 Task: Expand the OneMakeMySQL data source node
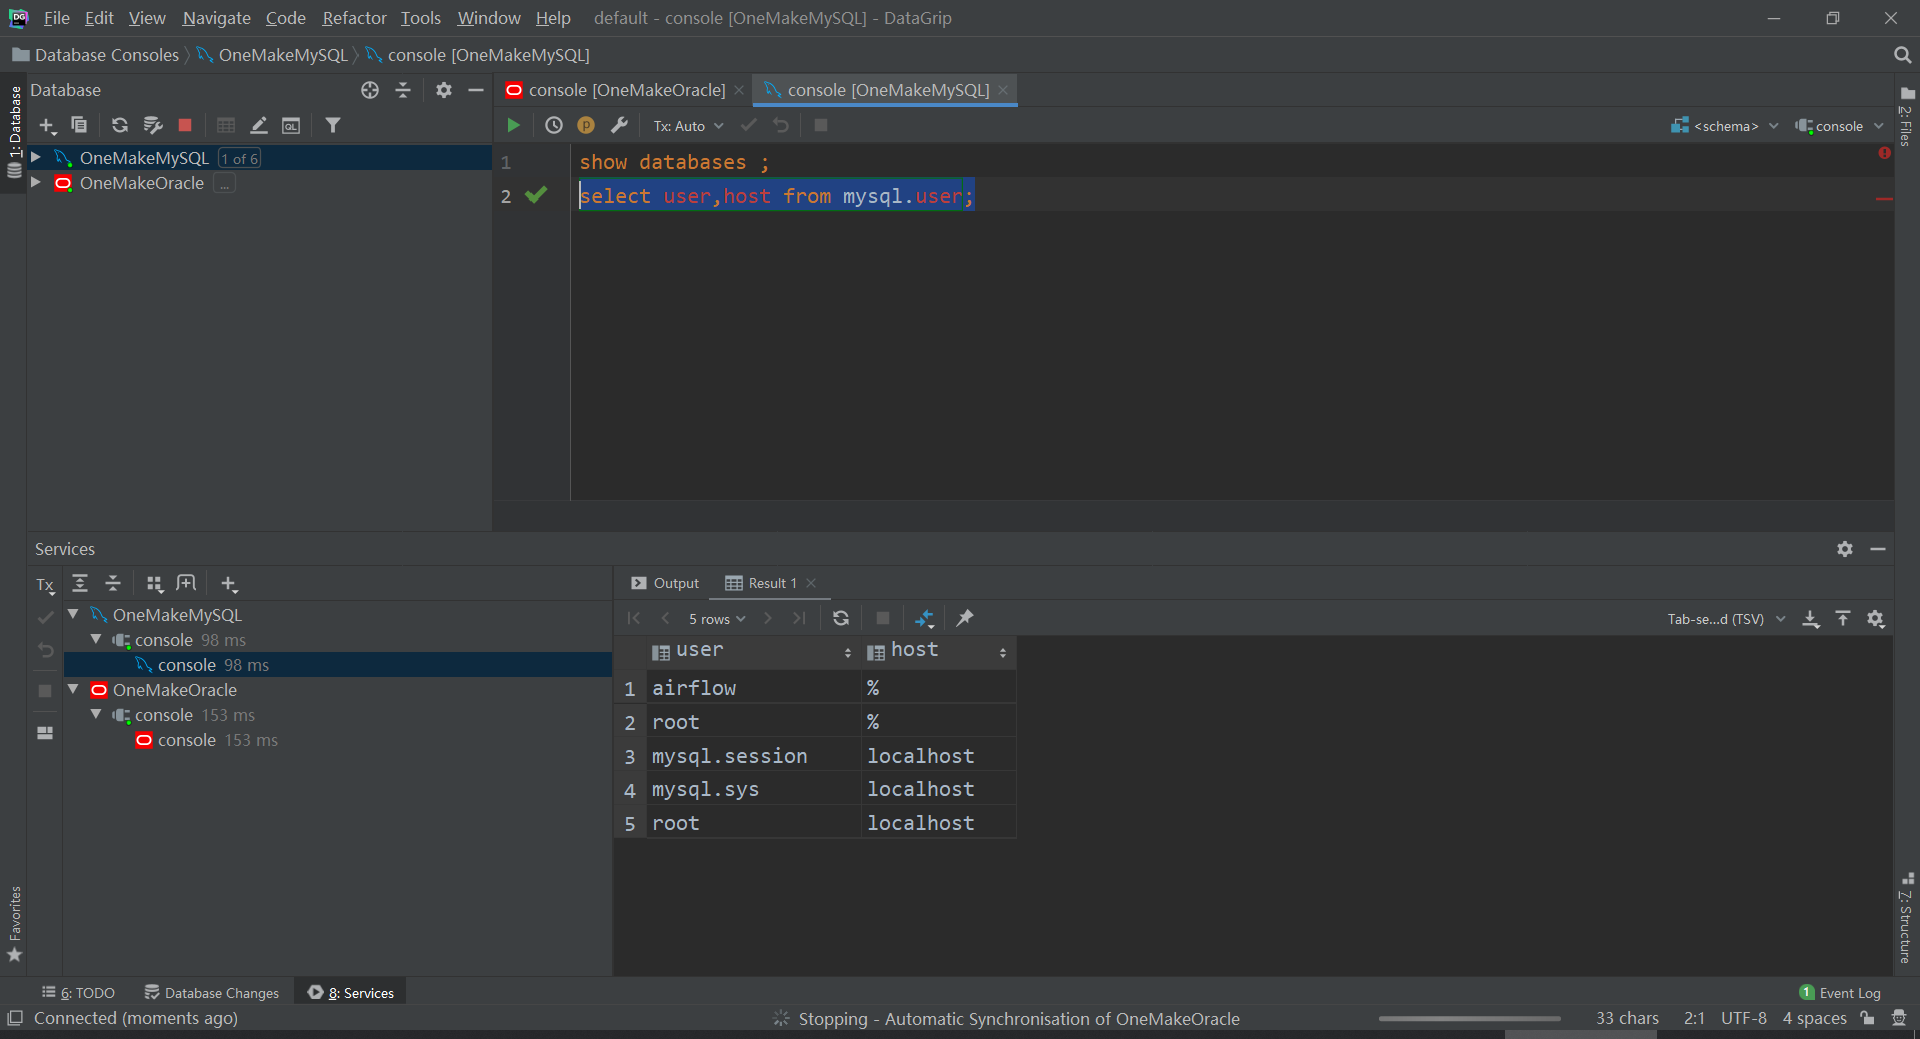(36, 157)
